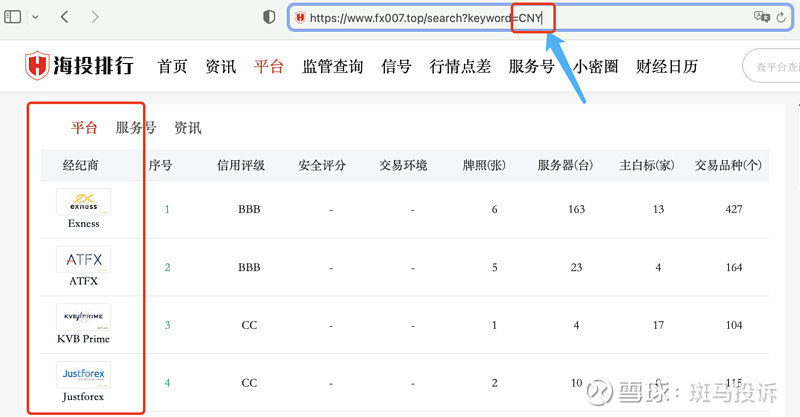The image size is (800, 417).
Task: Click the 服务器(台) column header
Action: click(x=565, y=165)
